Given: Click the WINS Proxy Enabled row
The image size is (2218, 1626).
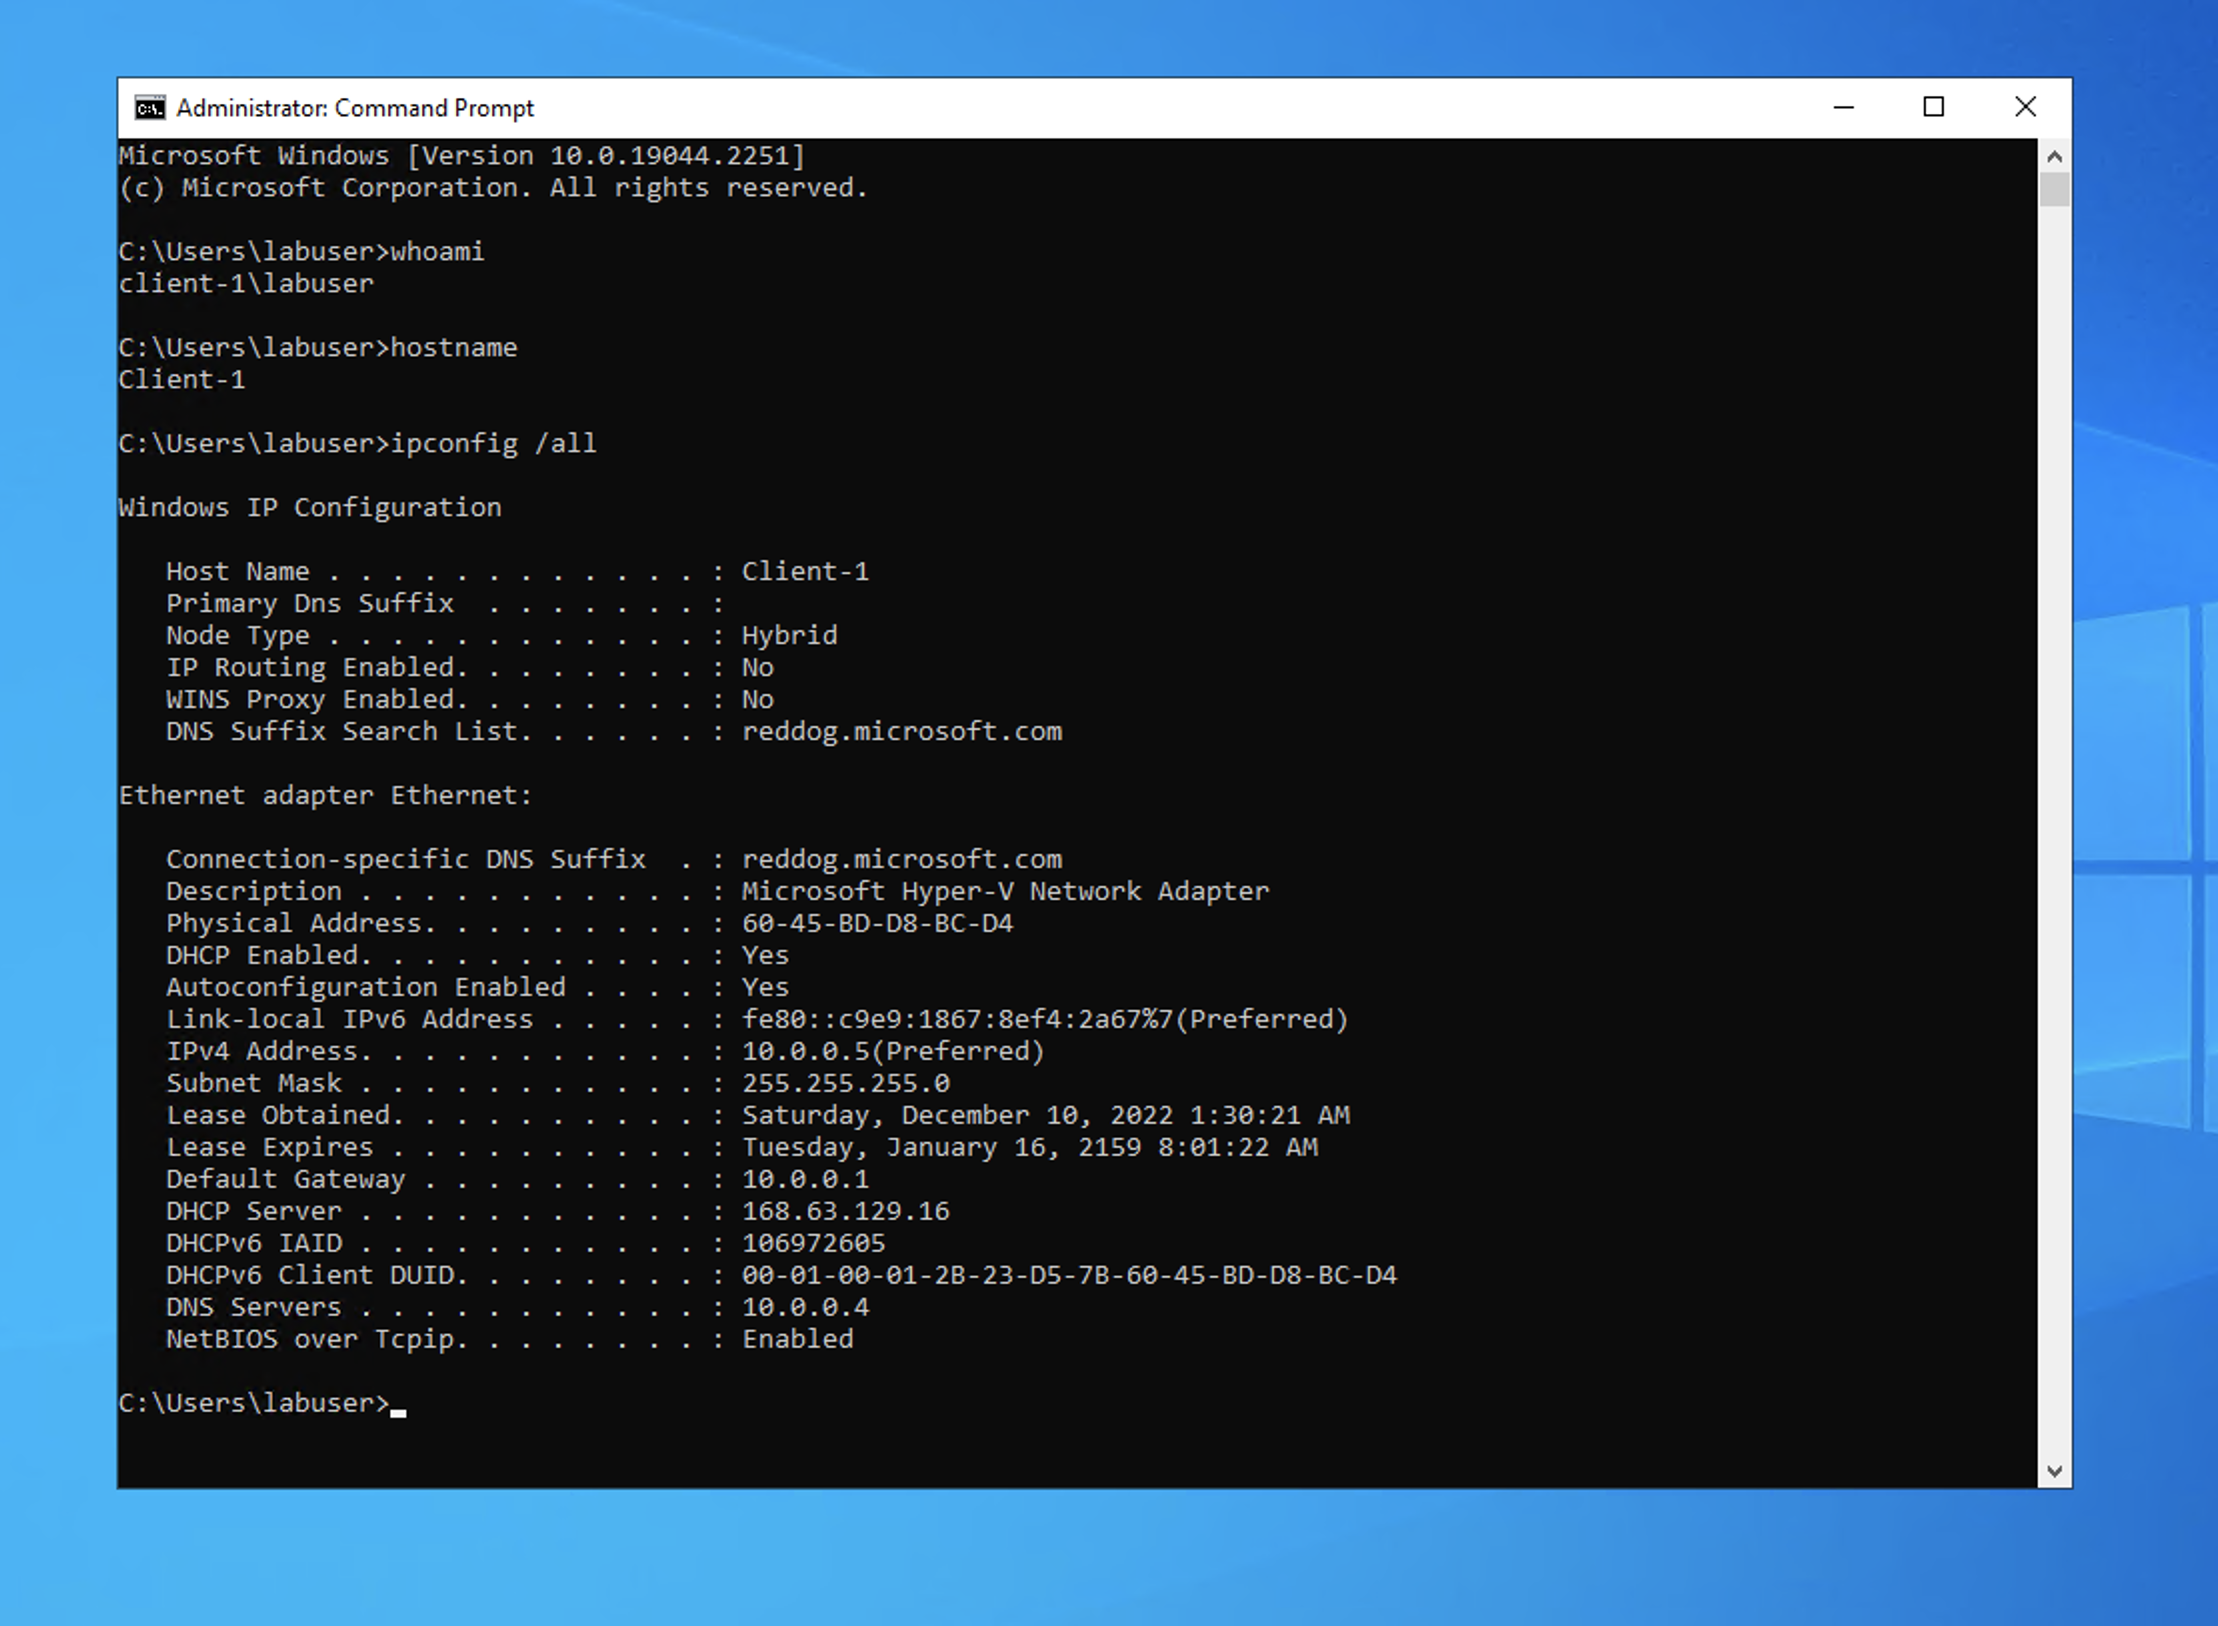Looking at the screenshot, I should pos(470,700).
